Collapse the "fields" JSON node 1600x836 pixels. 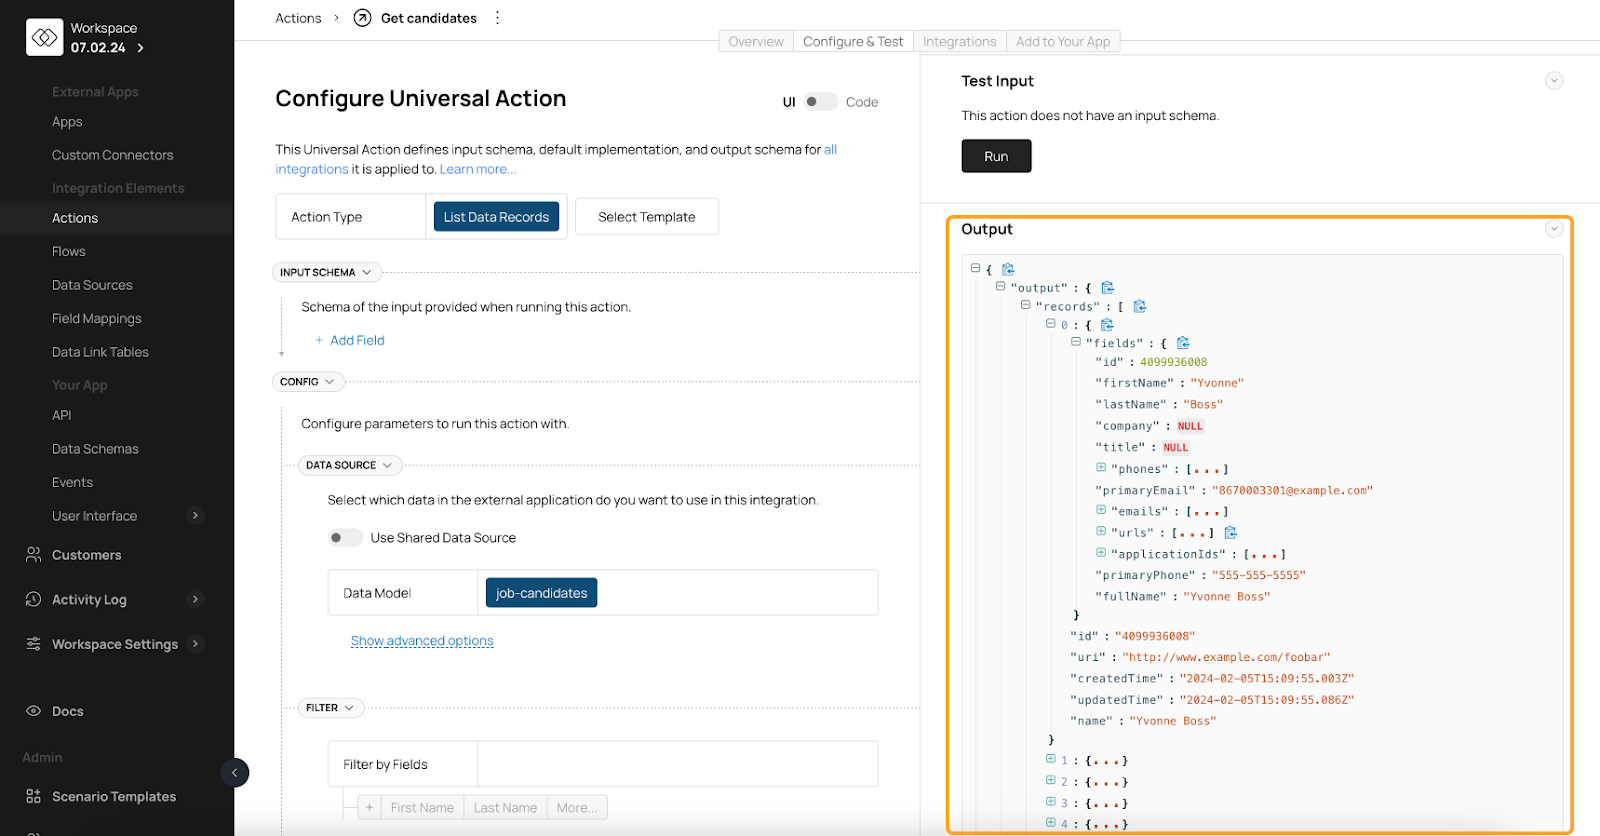(1076, 341)
